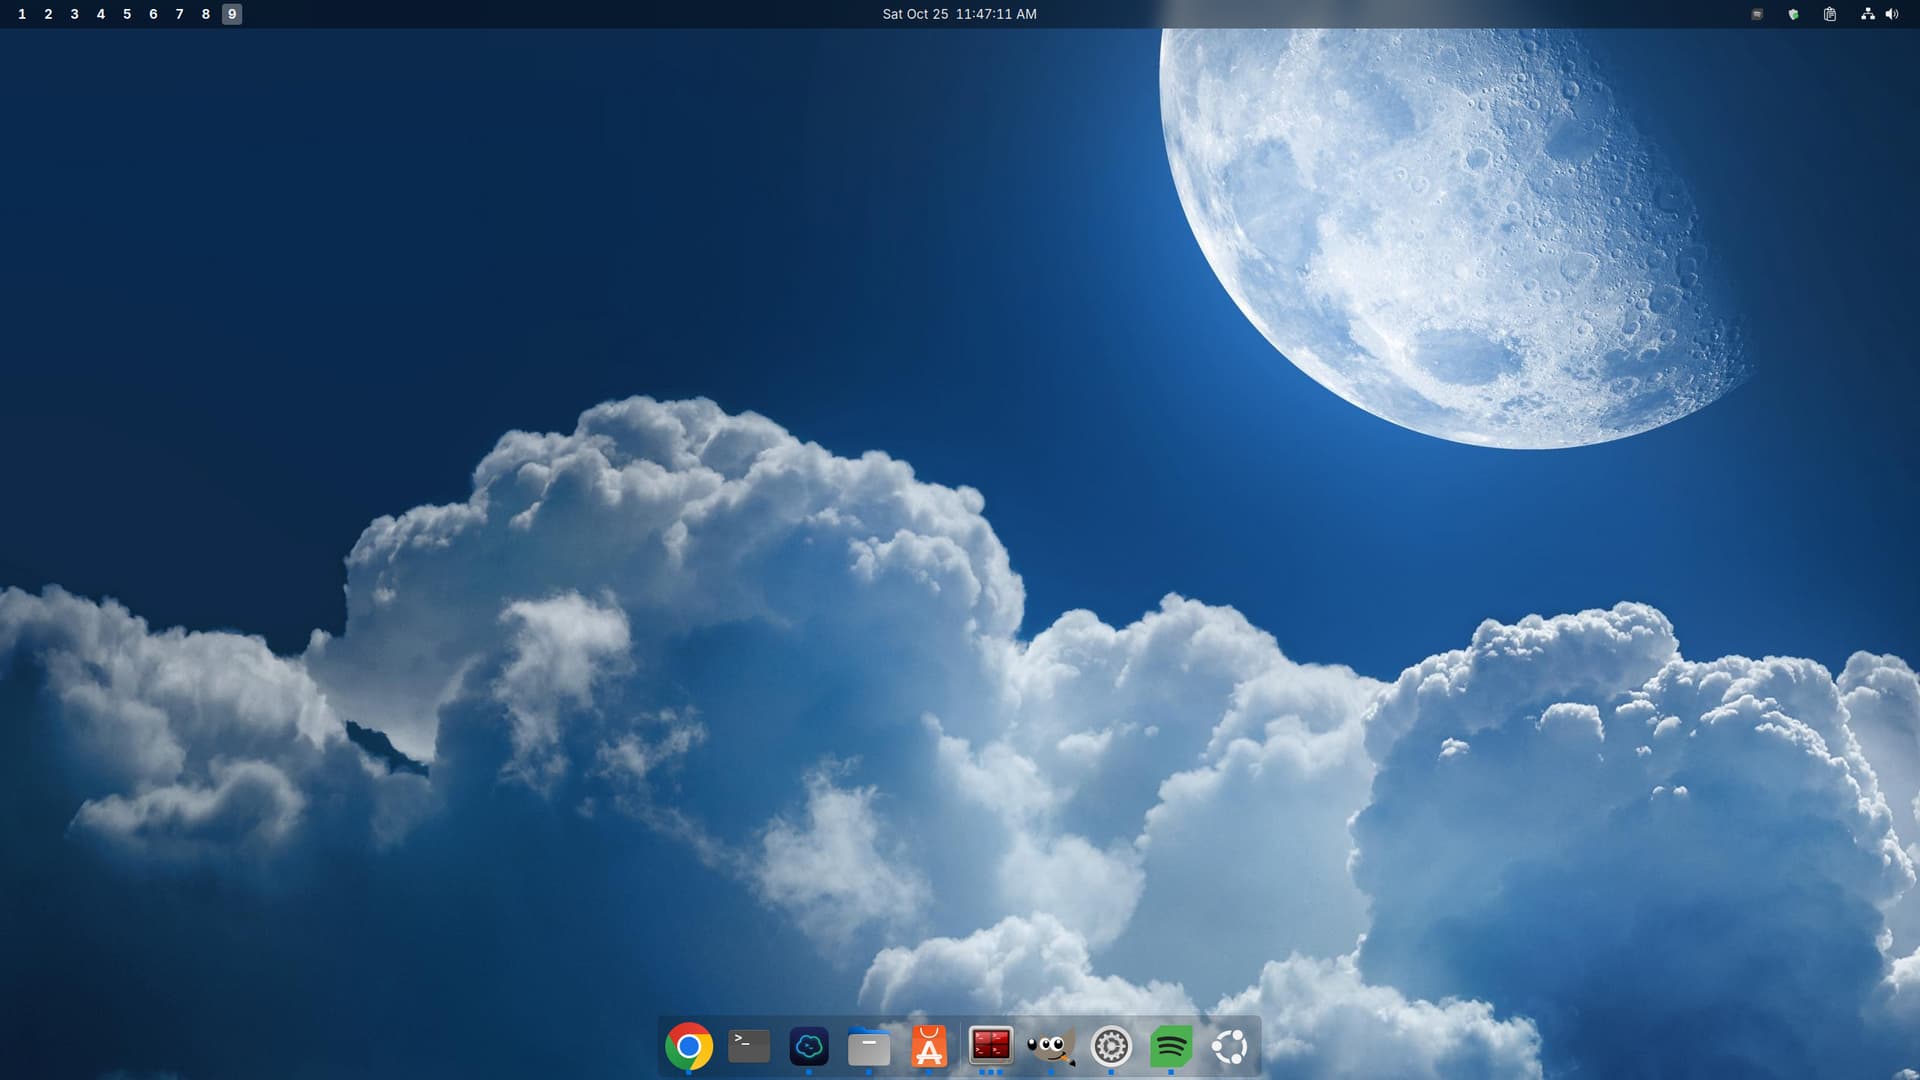This screenshot has height=1080, width=1920.
Task: Select the highlighted workspace 9
Action: [232, 14]
